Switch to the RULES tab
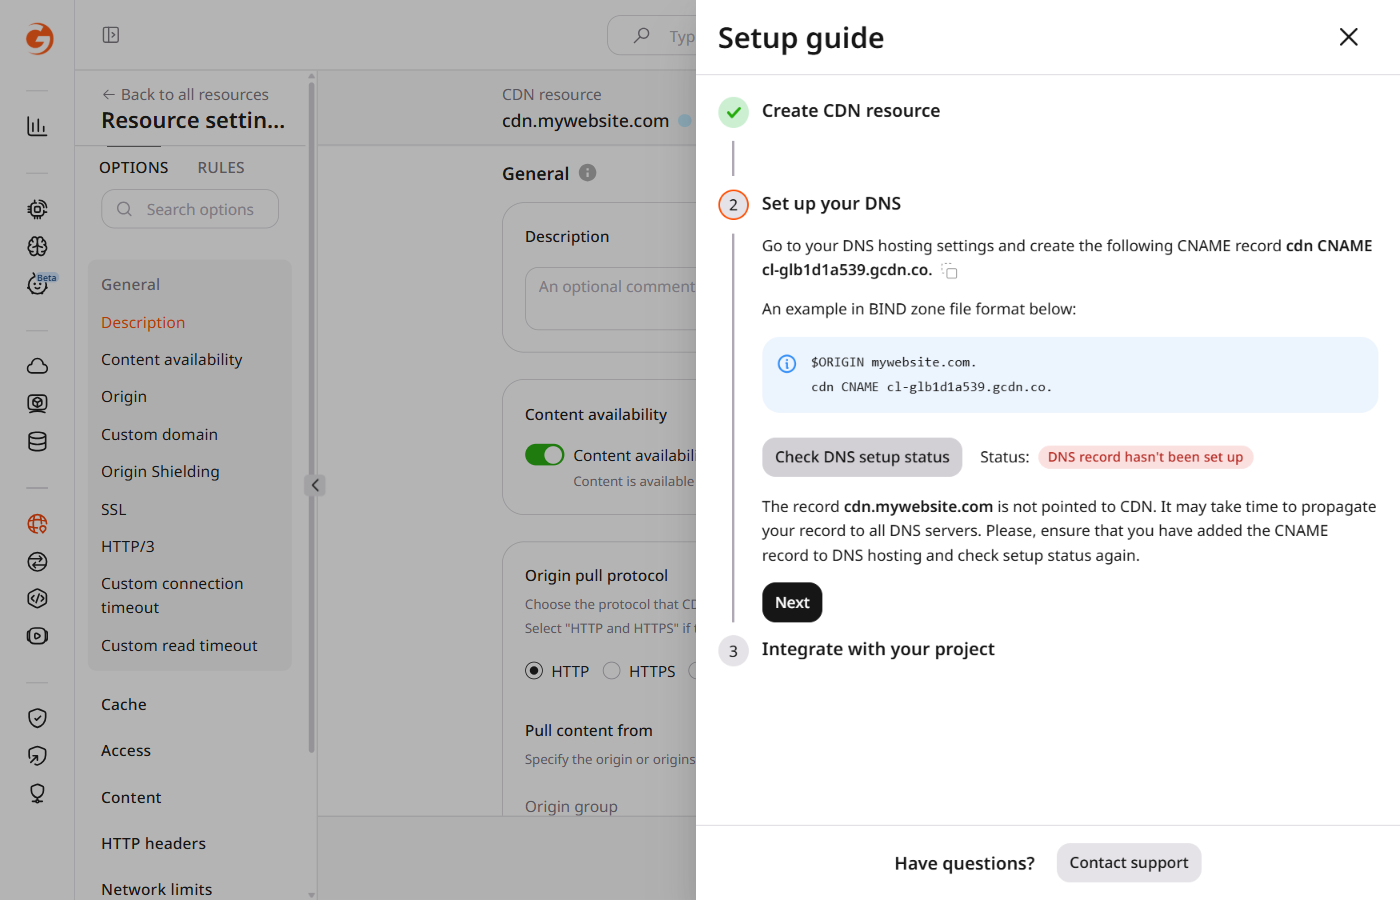 (221, 167)
